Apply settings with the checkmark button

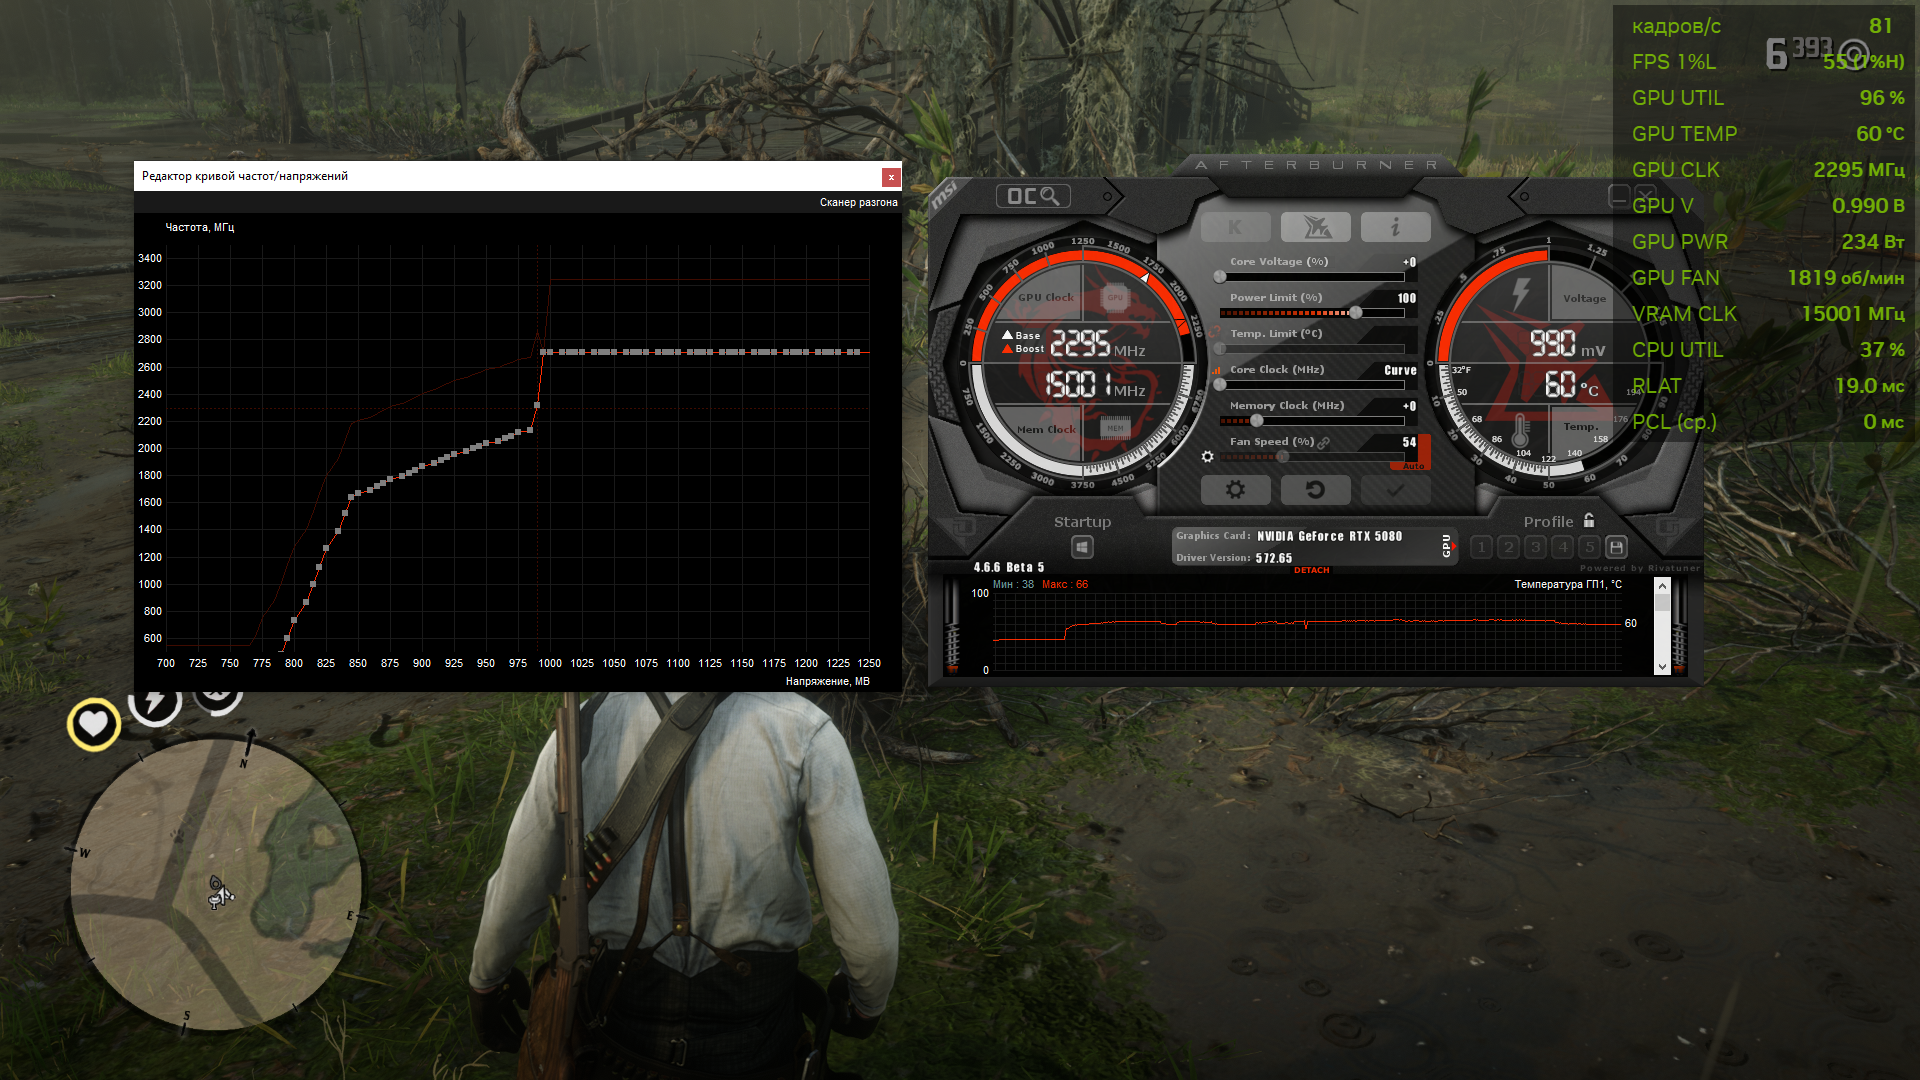click(x=1395, y=489)
